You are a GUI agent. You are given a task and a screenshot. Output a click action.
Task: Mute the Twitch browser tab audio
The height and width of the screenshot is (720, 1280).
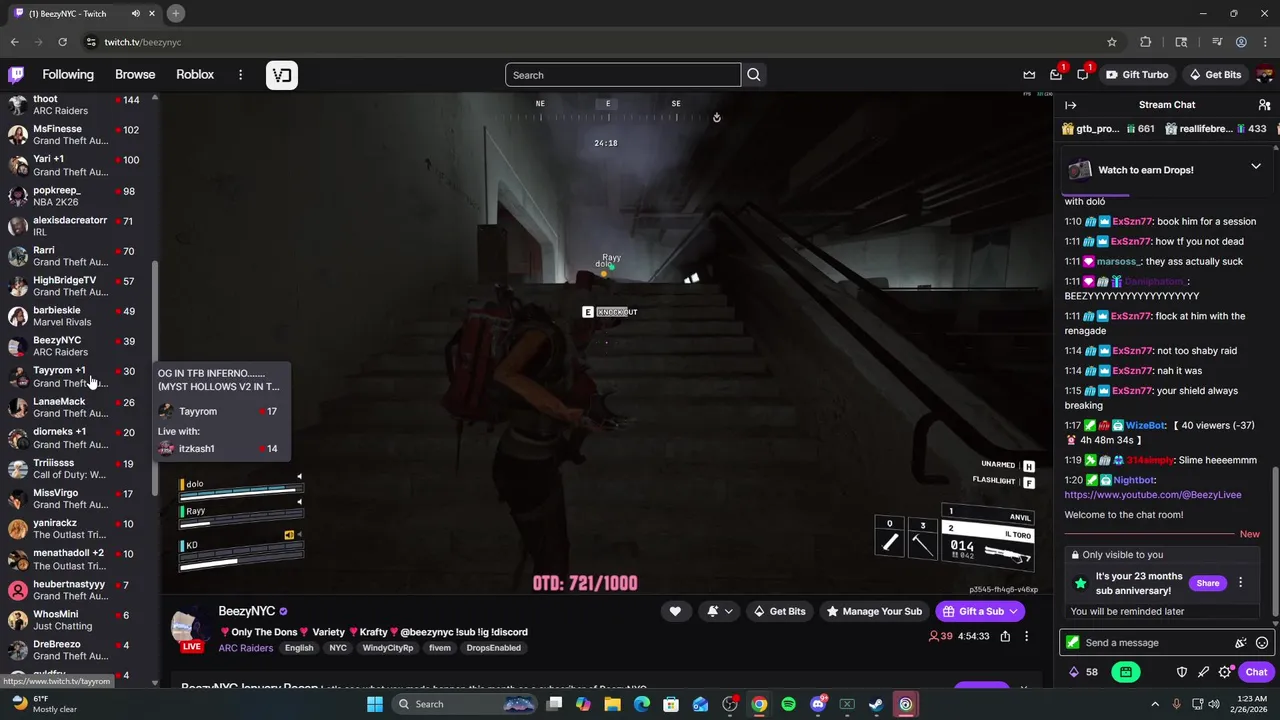135,13
